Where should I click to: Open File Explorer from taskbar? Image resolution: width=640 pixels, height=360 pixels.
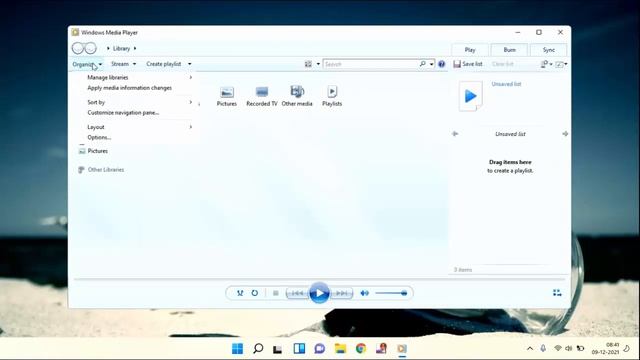340,349
